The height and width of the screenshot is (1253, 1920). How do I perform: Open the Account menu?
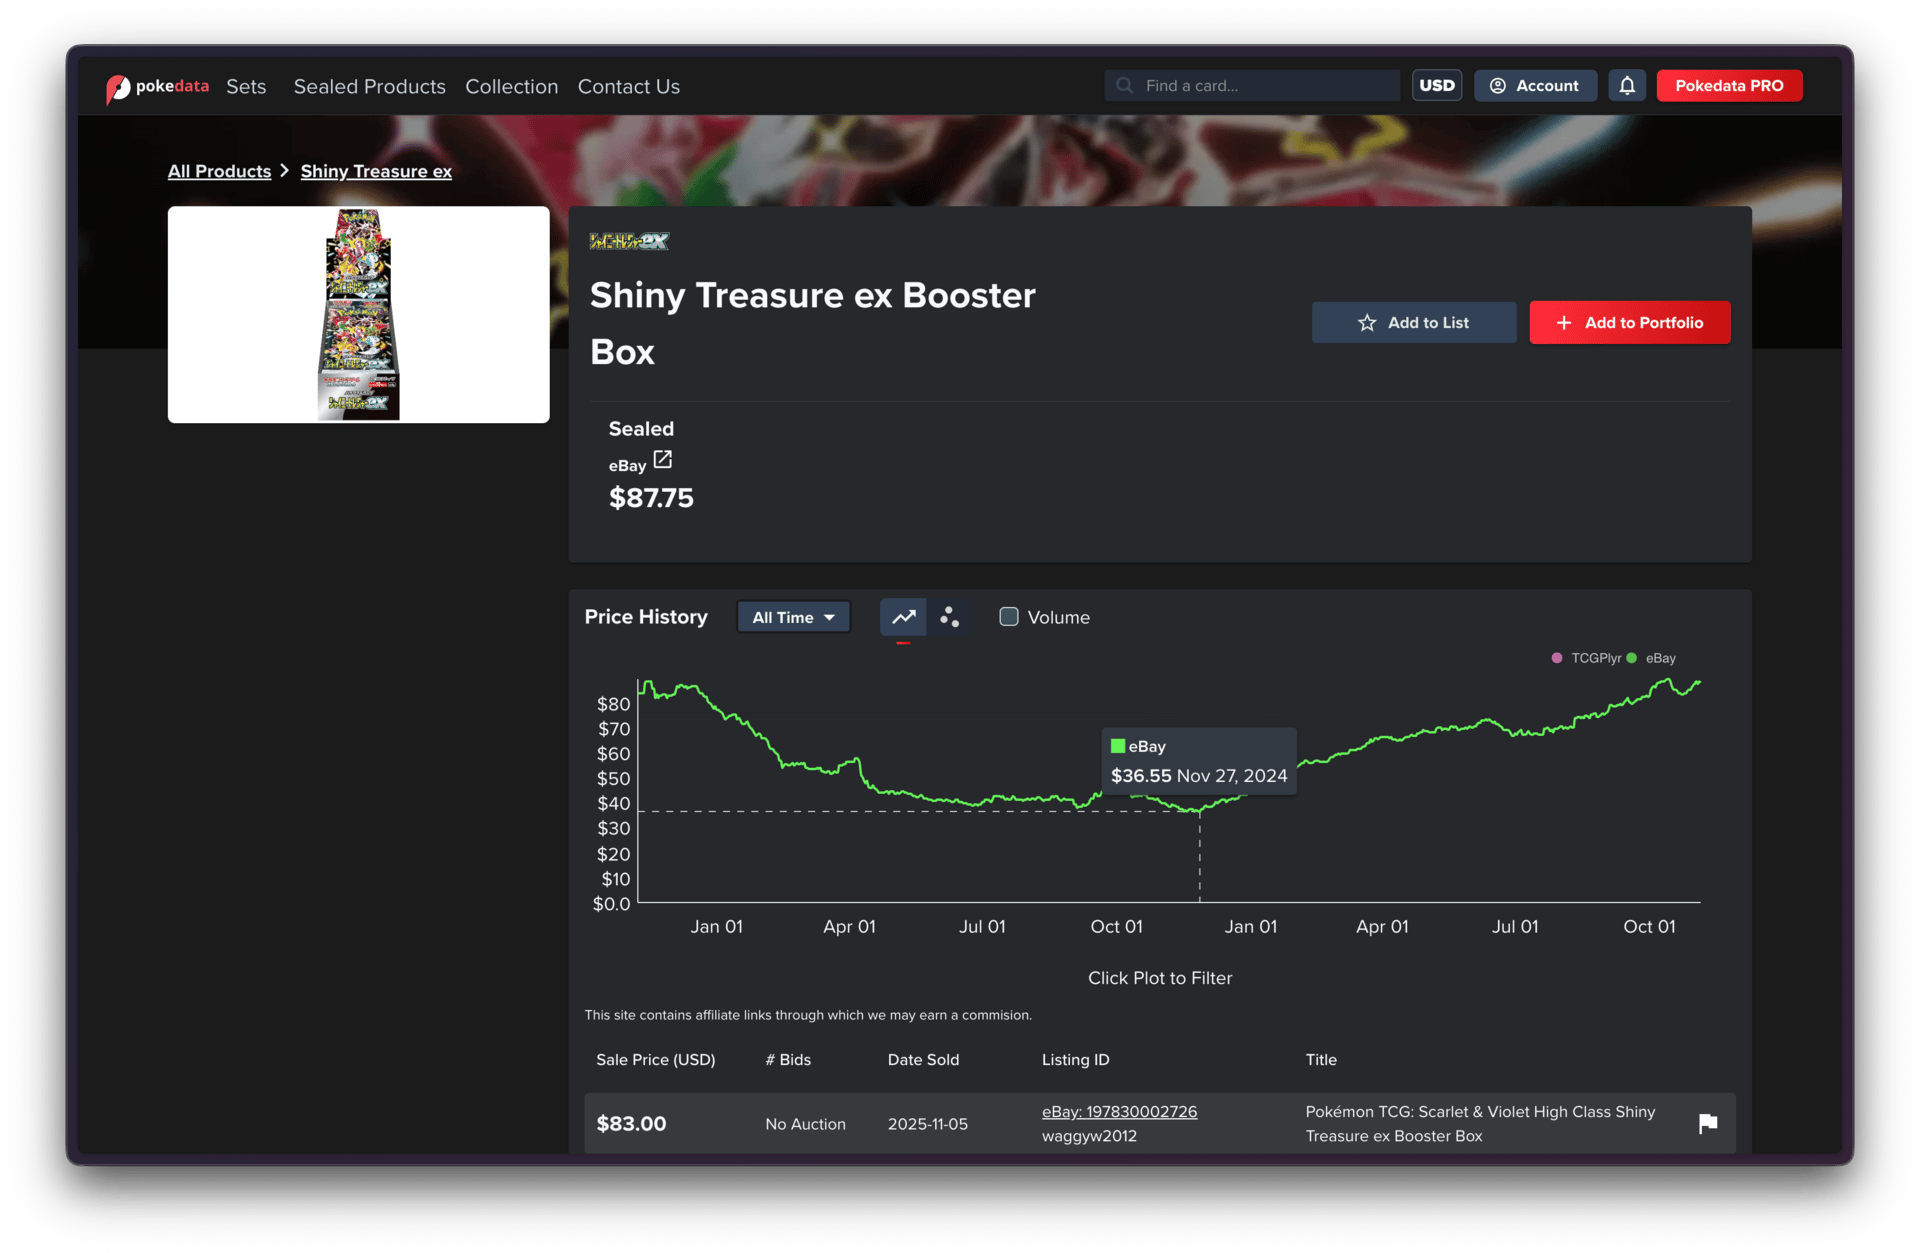click(1534, 86)
